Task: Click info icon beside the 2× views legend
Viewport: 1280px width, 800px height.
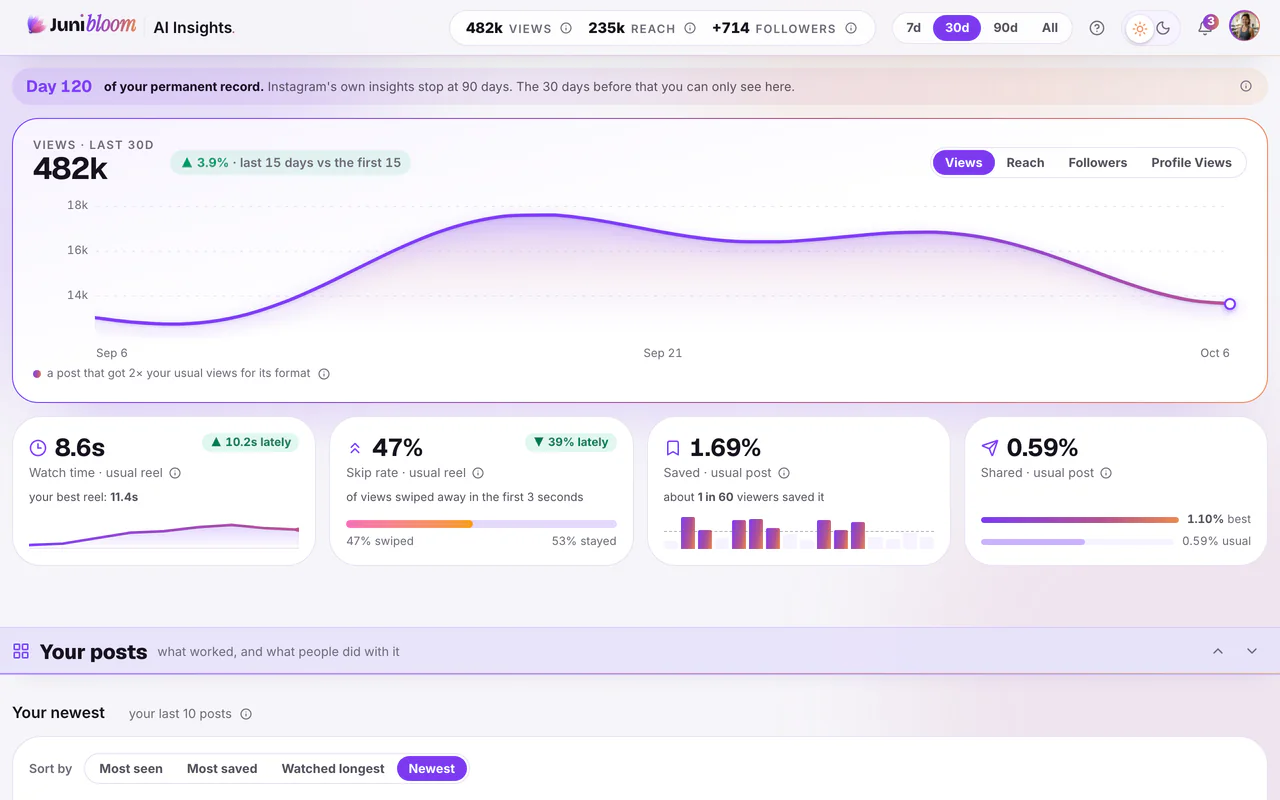Action: pyautogui.click(x=324, y=374)
